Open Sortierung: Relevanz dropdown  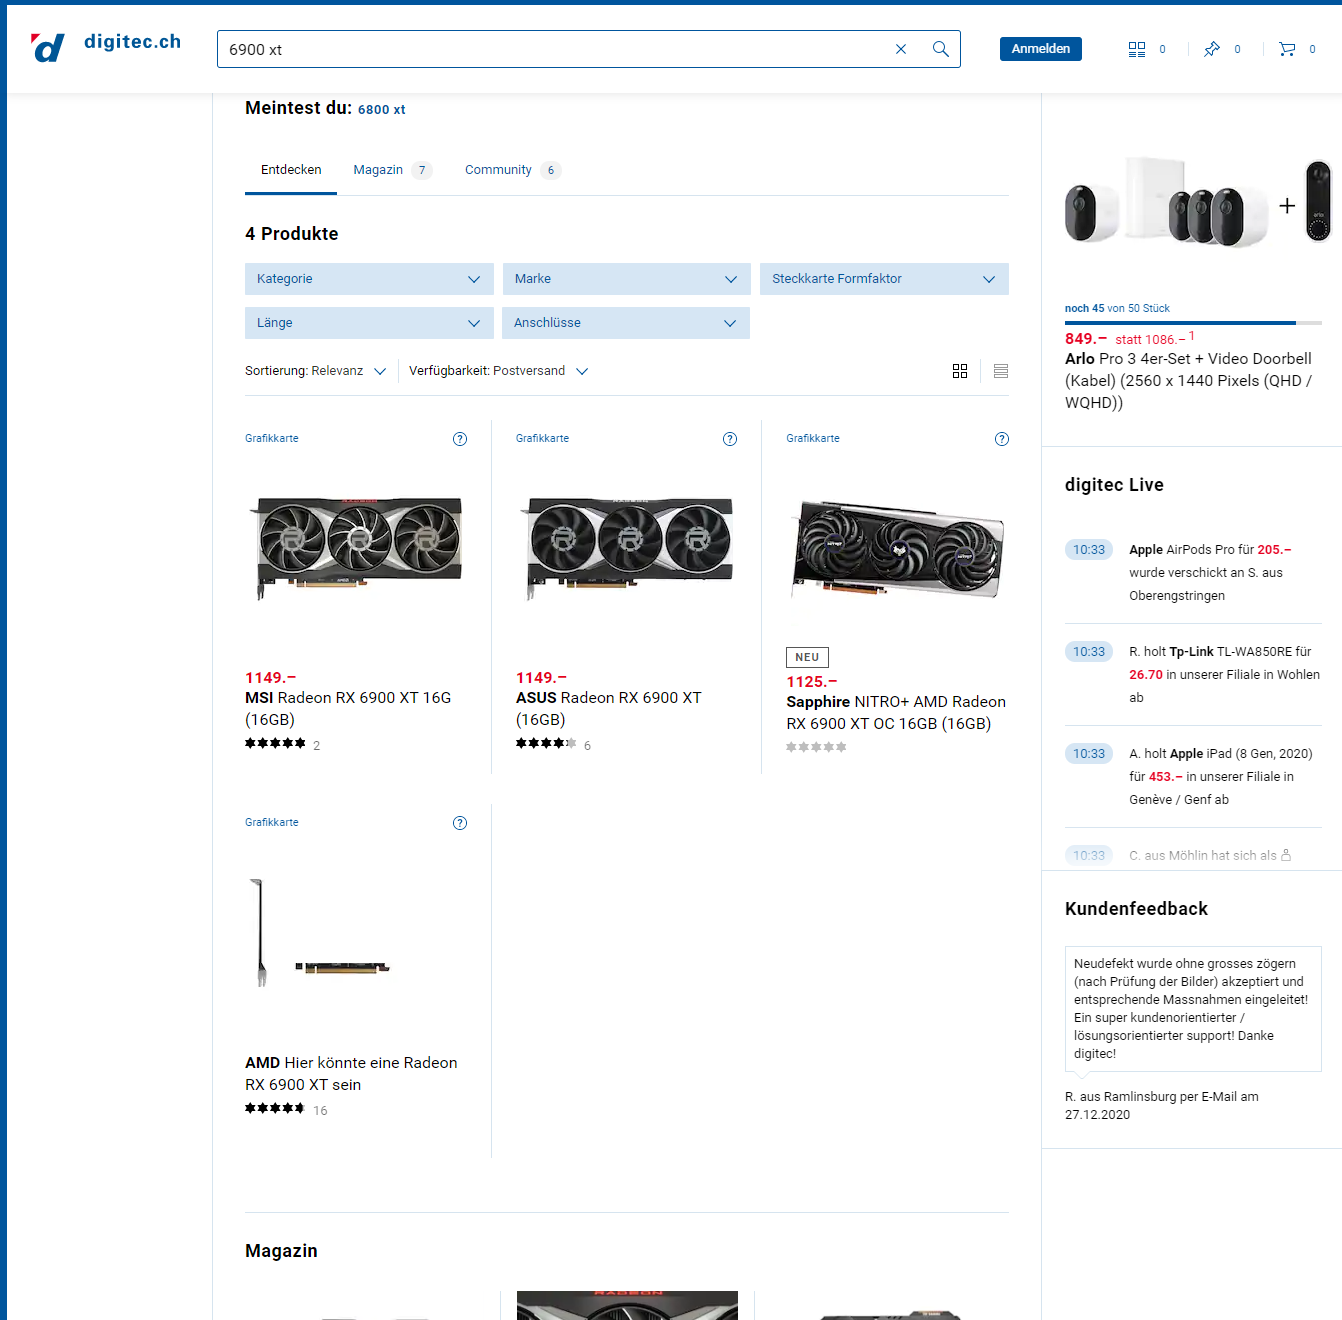(x=315, y=371)
